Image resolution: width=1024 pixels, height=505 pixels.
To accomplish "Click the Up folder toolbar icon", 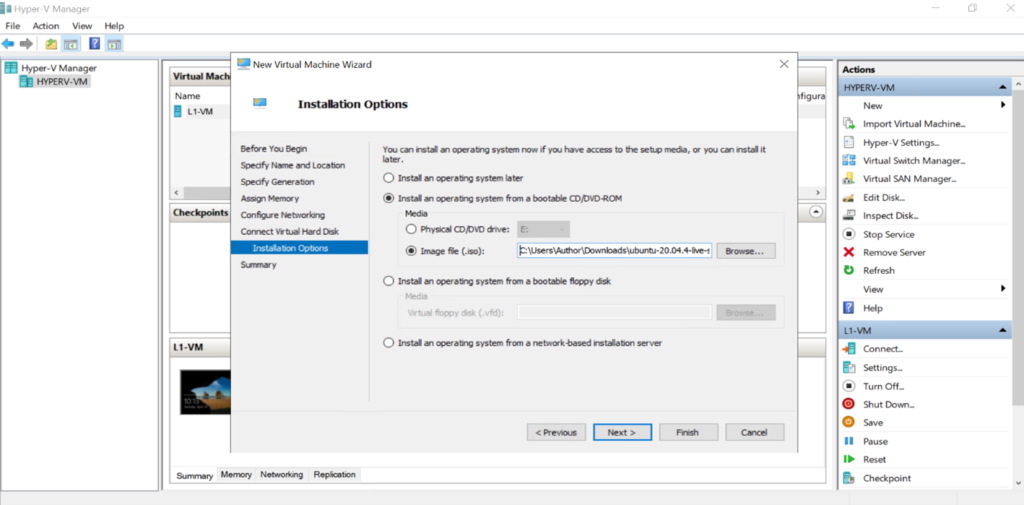I will point(51,44).
